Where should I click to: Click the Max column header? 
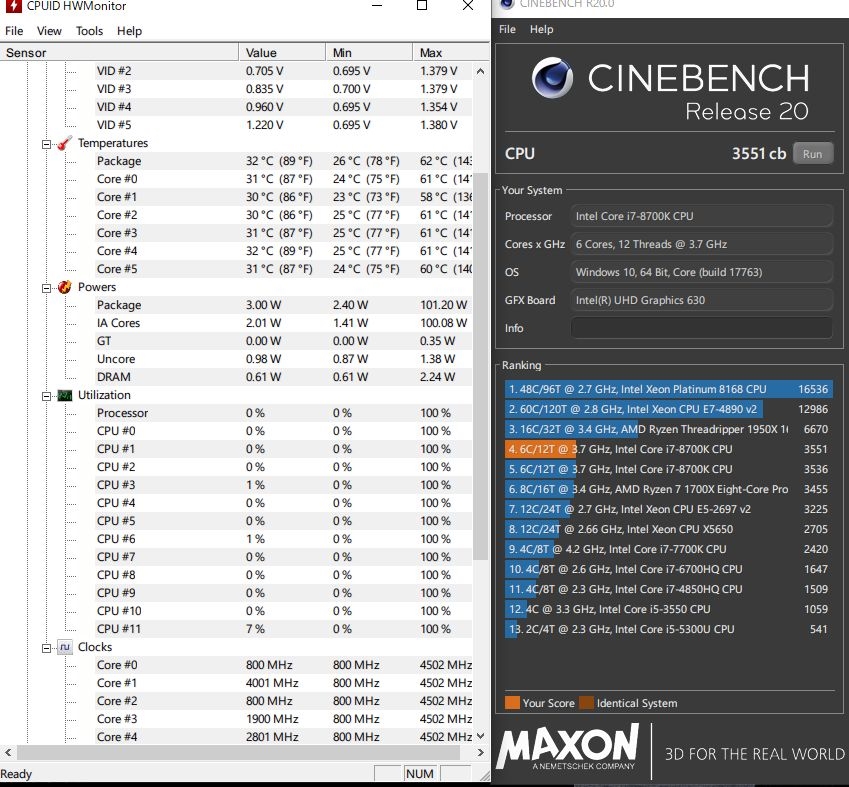point(451,53)
